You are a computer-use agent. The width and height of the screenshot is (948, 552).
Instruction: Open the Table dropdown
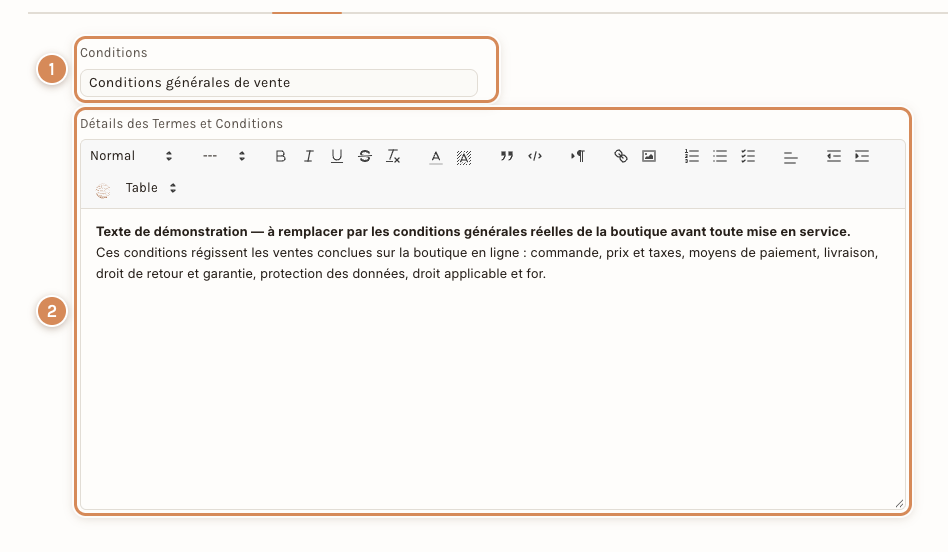click(x=151, y=188)
